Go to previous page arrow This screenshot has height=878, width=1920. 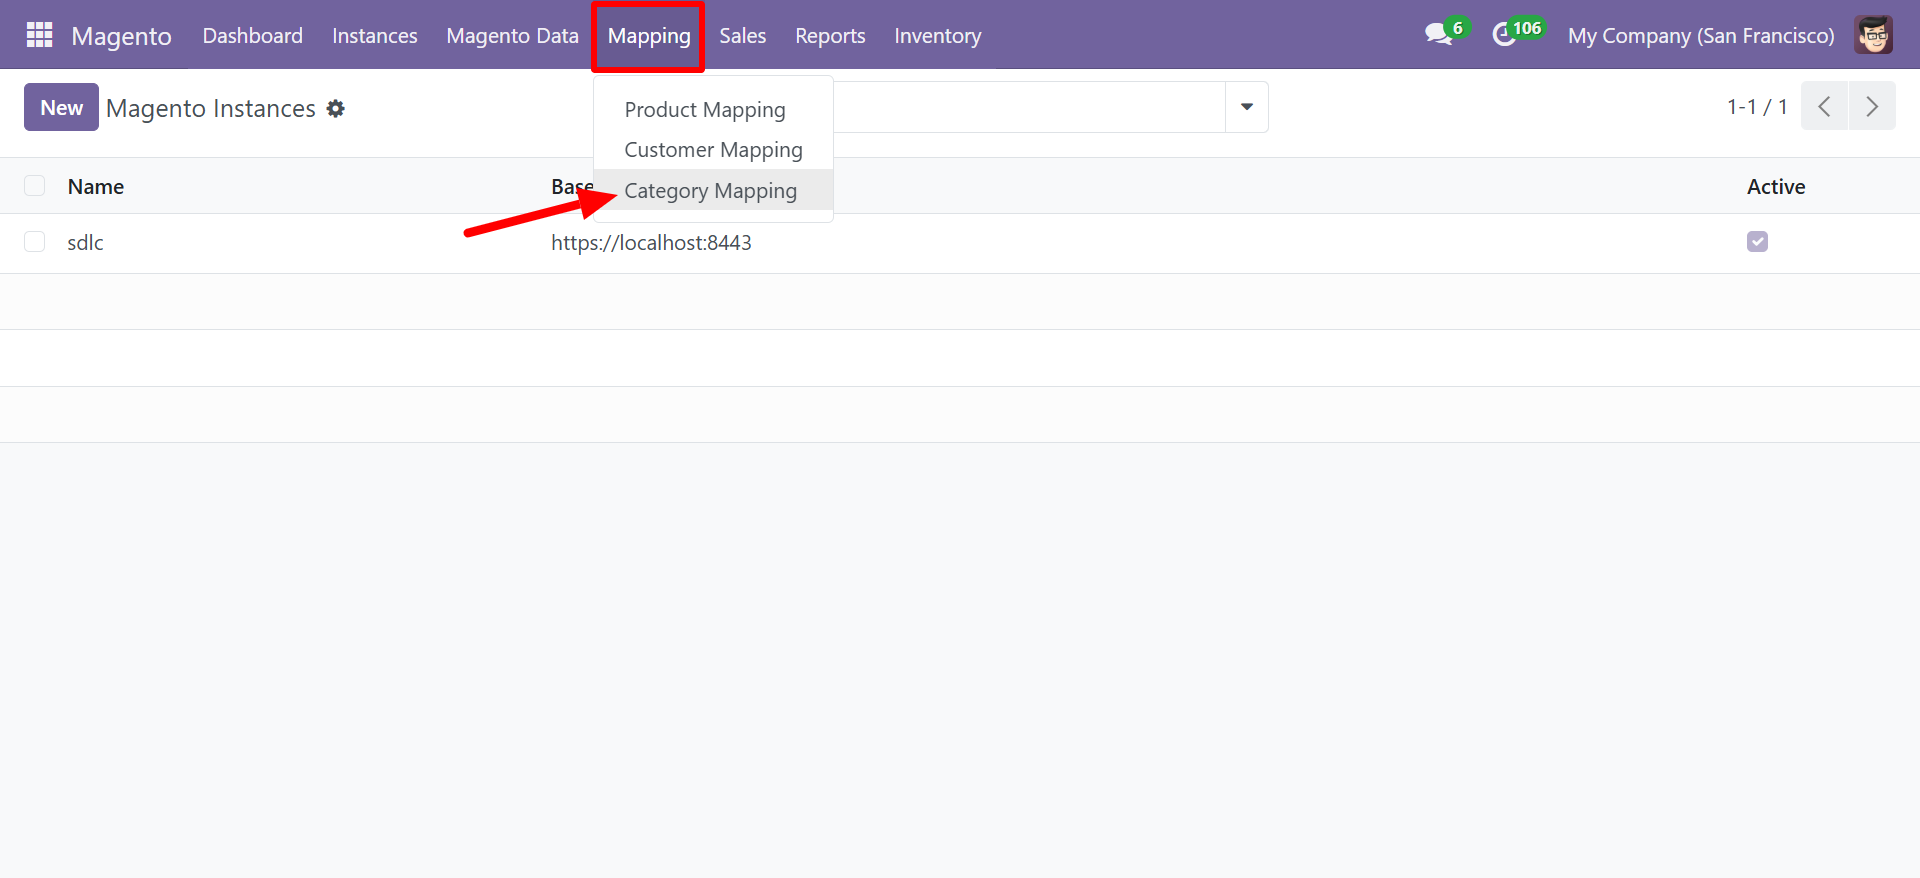1824,107
